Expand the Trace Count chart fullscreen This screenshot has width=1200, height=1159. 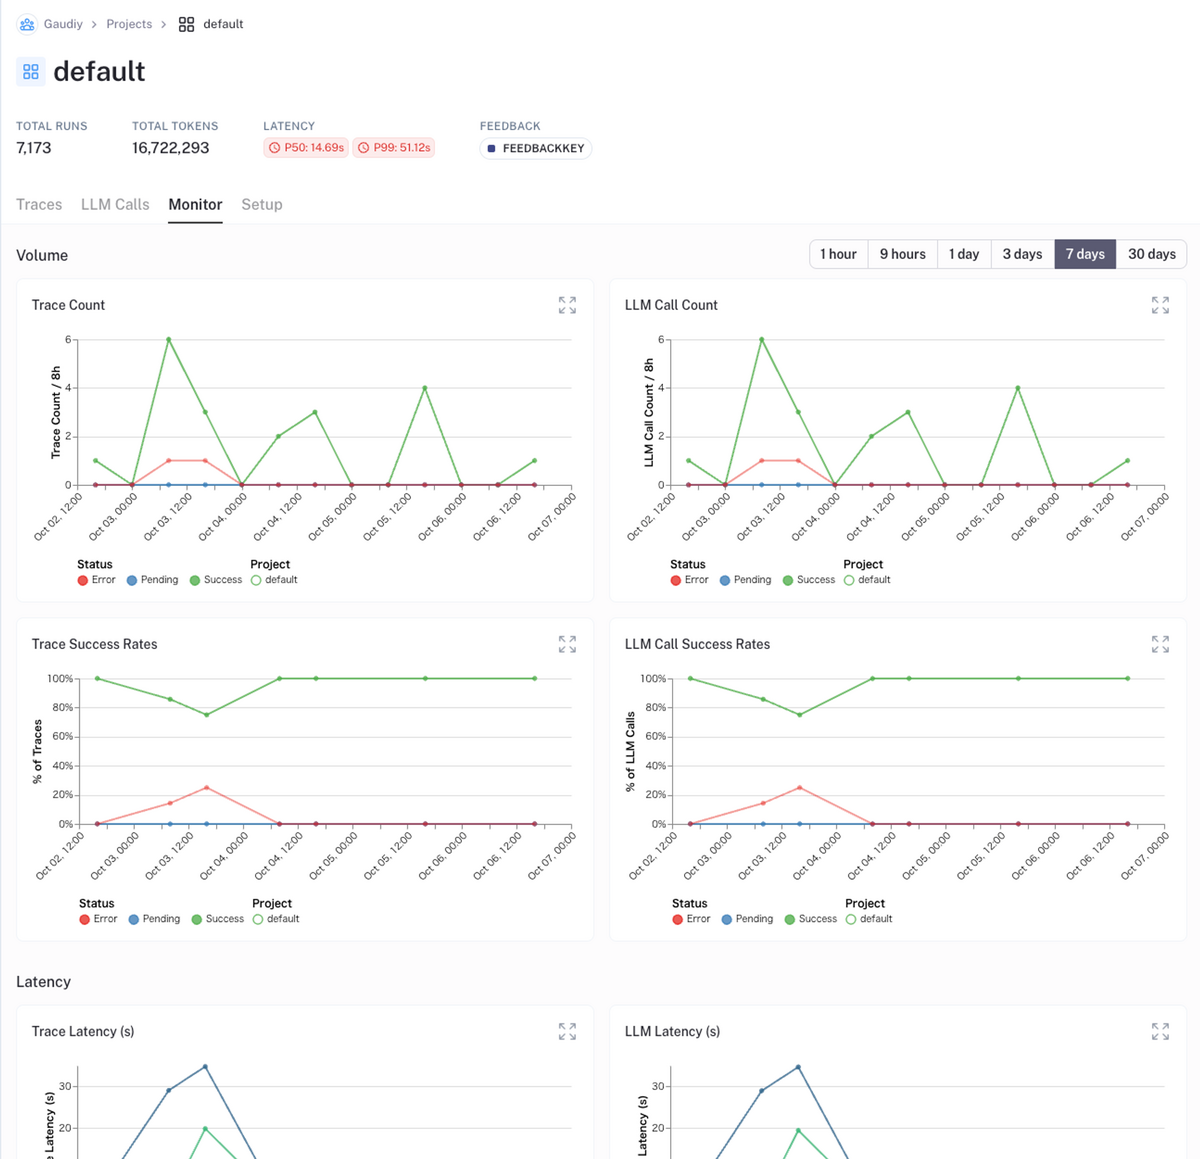(567, 305)
